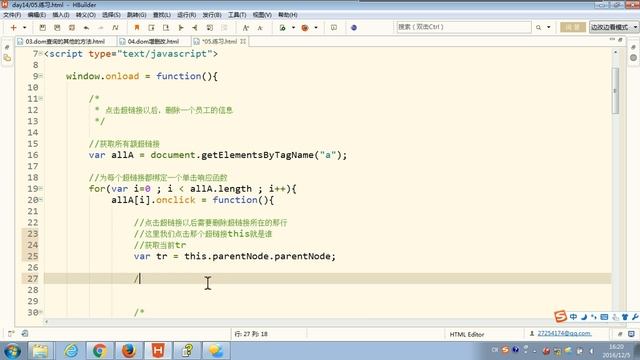The height and width of the screenshot is (360, 640).
Task: Click the HTML Editor status bar label
Action: pyautogui.click(x=467, y=334)
